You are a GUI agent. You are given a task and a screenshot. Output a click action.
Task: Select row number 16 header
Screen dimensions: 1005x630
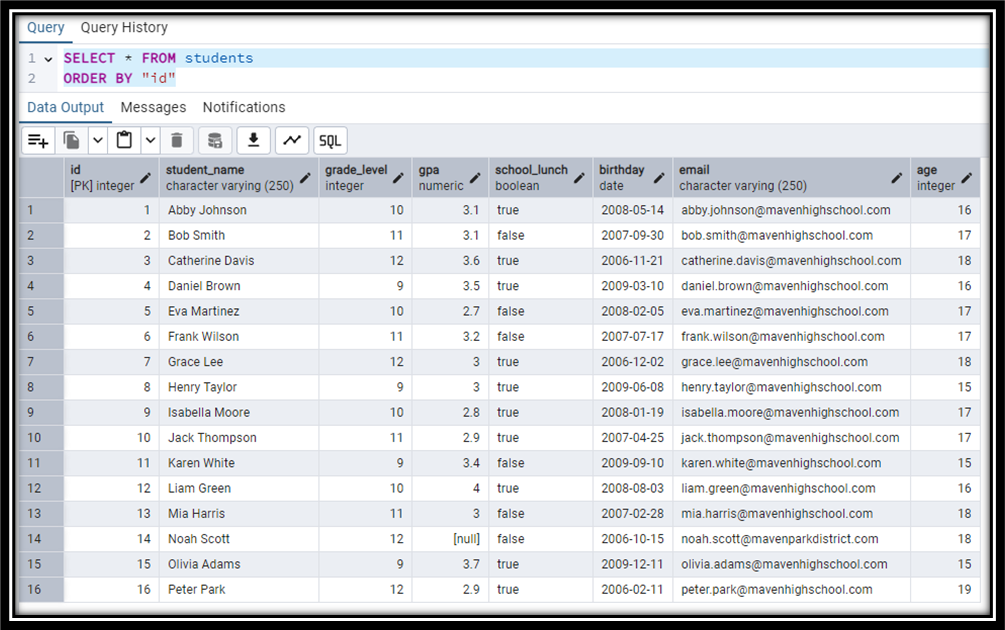42,589
